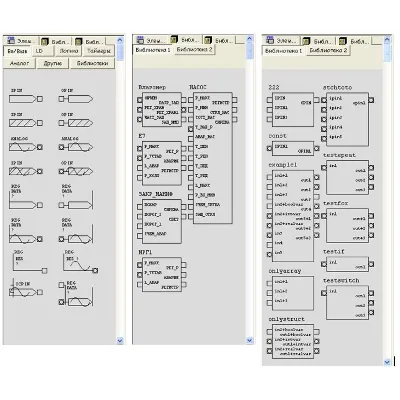The image size is (400, 400).
Task: Click the scrollbar thumb in the Вх/Вых palette
Action: tap(120, 52)
